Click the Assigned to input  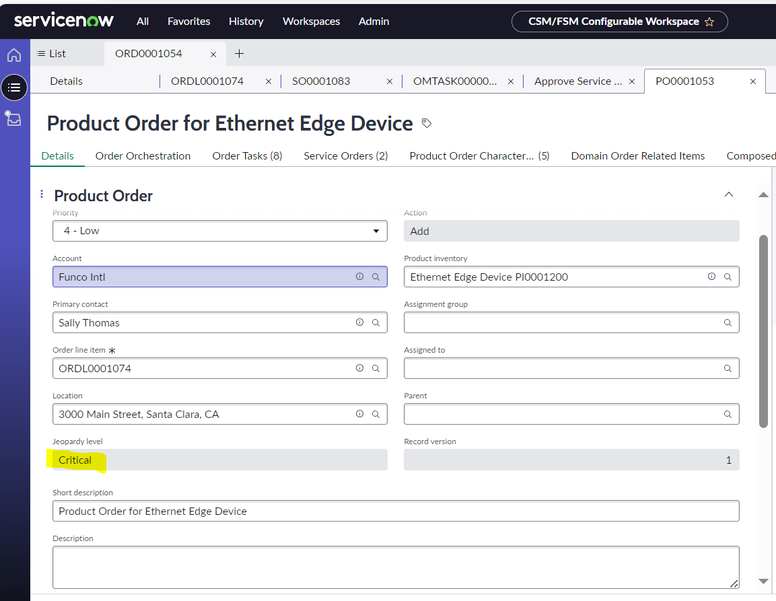click(x=572, y=368)
